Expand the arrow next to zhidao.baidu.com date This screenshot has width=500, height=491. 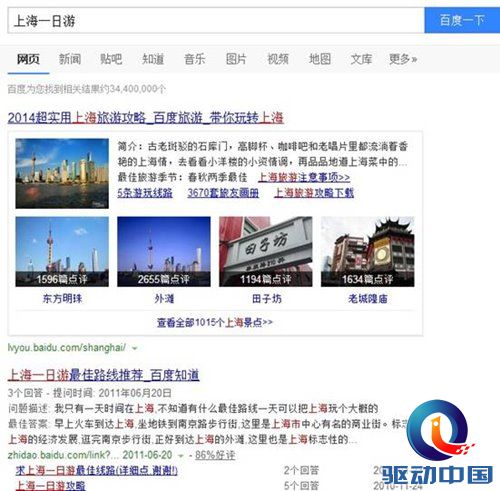pyautogui.click(x=181, y=456)
